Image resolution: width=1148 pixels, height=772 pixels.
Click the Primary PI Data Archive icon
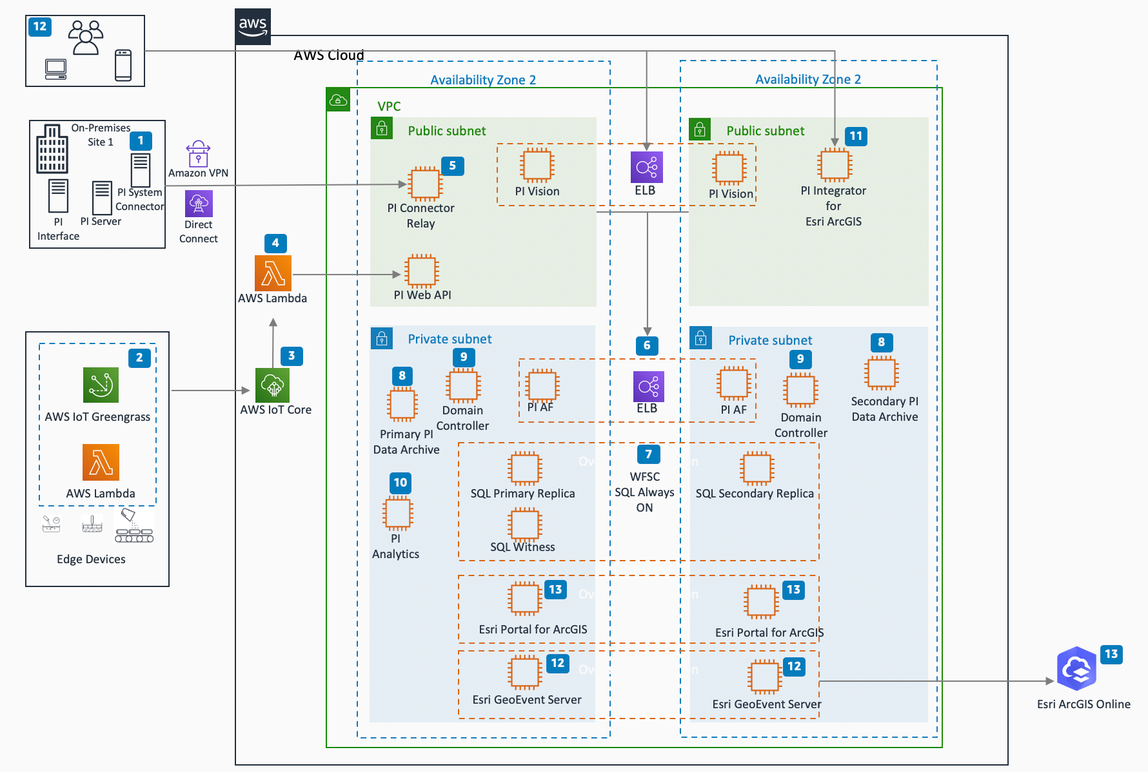(402, 405)
